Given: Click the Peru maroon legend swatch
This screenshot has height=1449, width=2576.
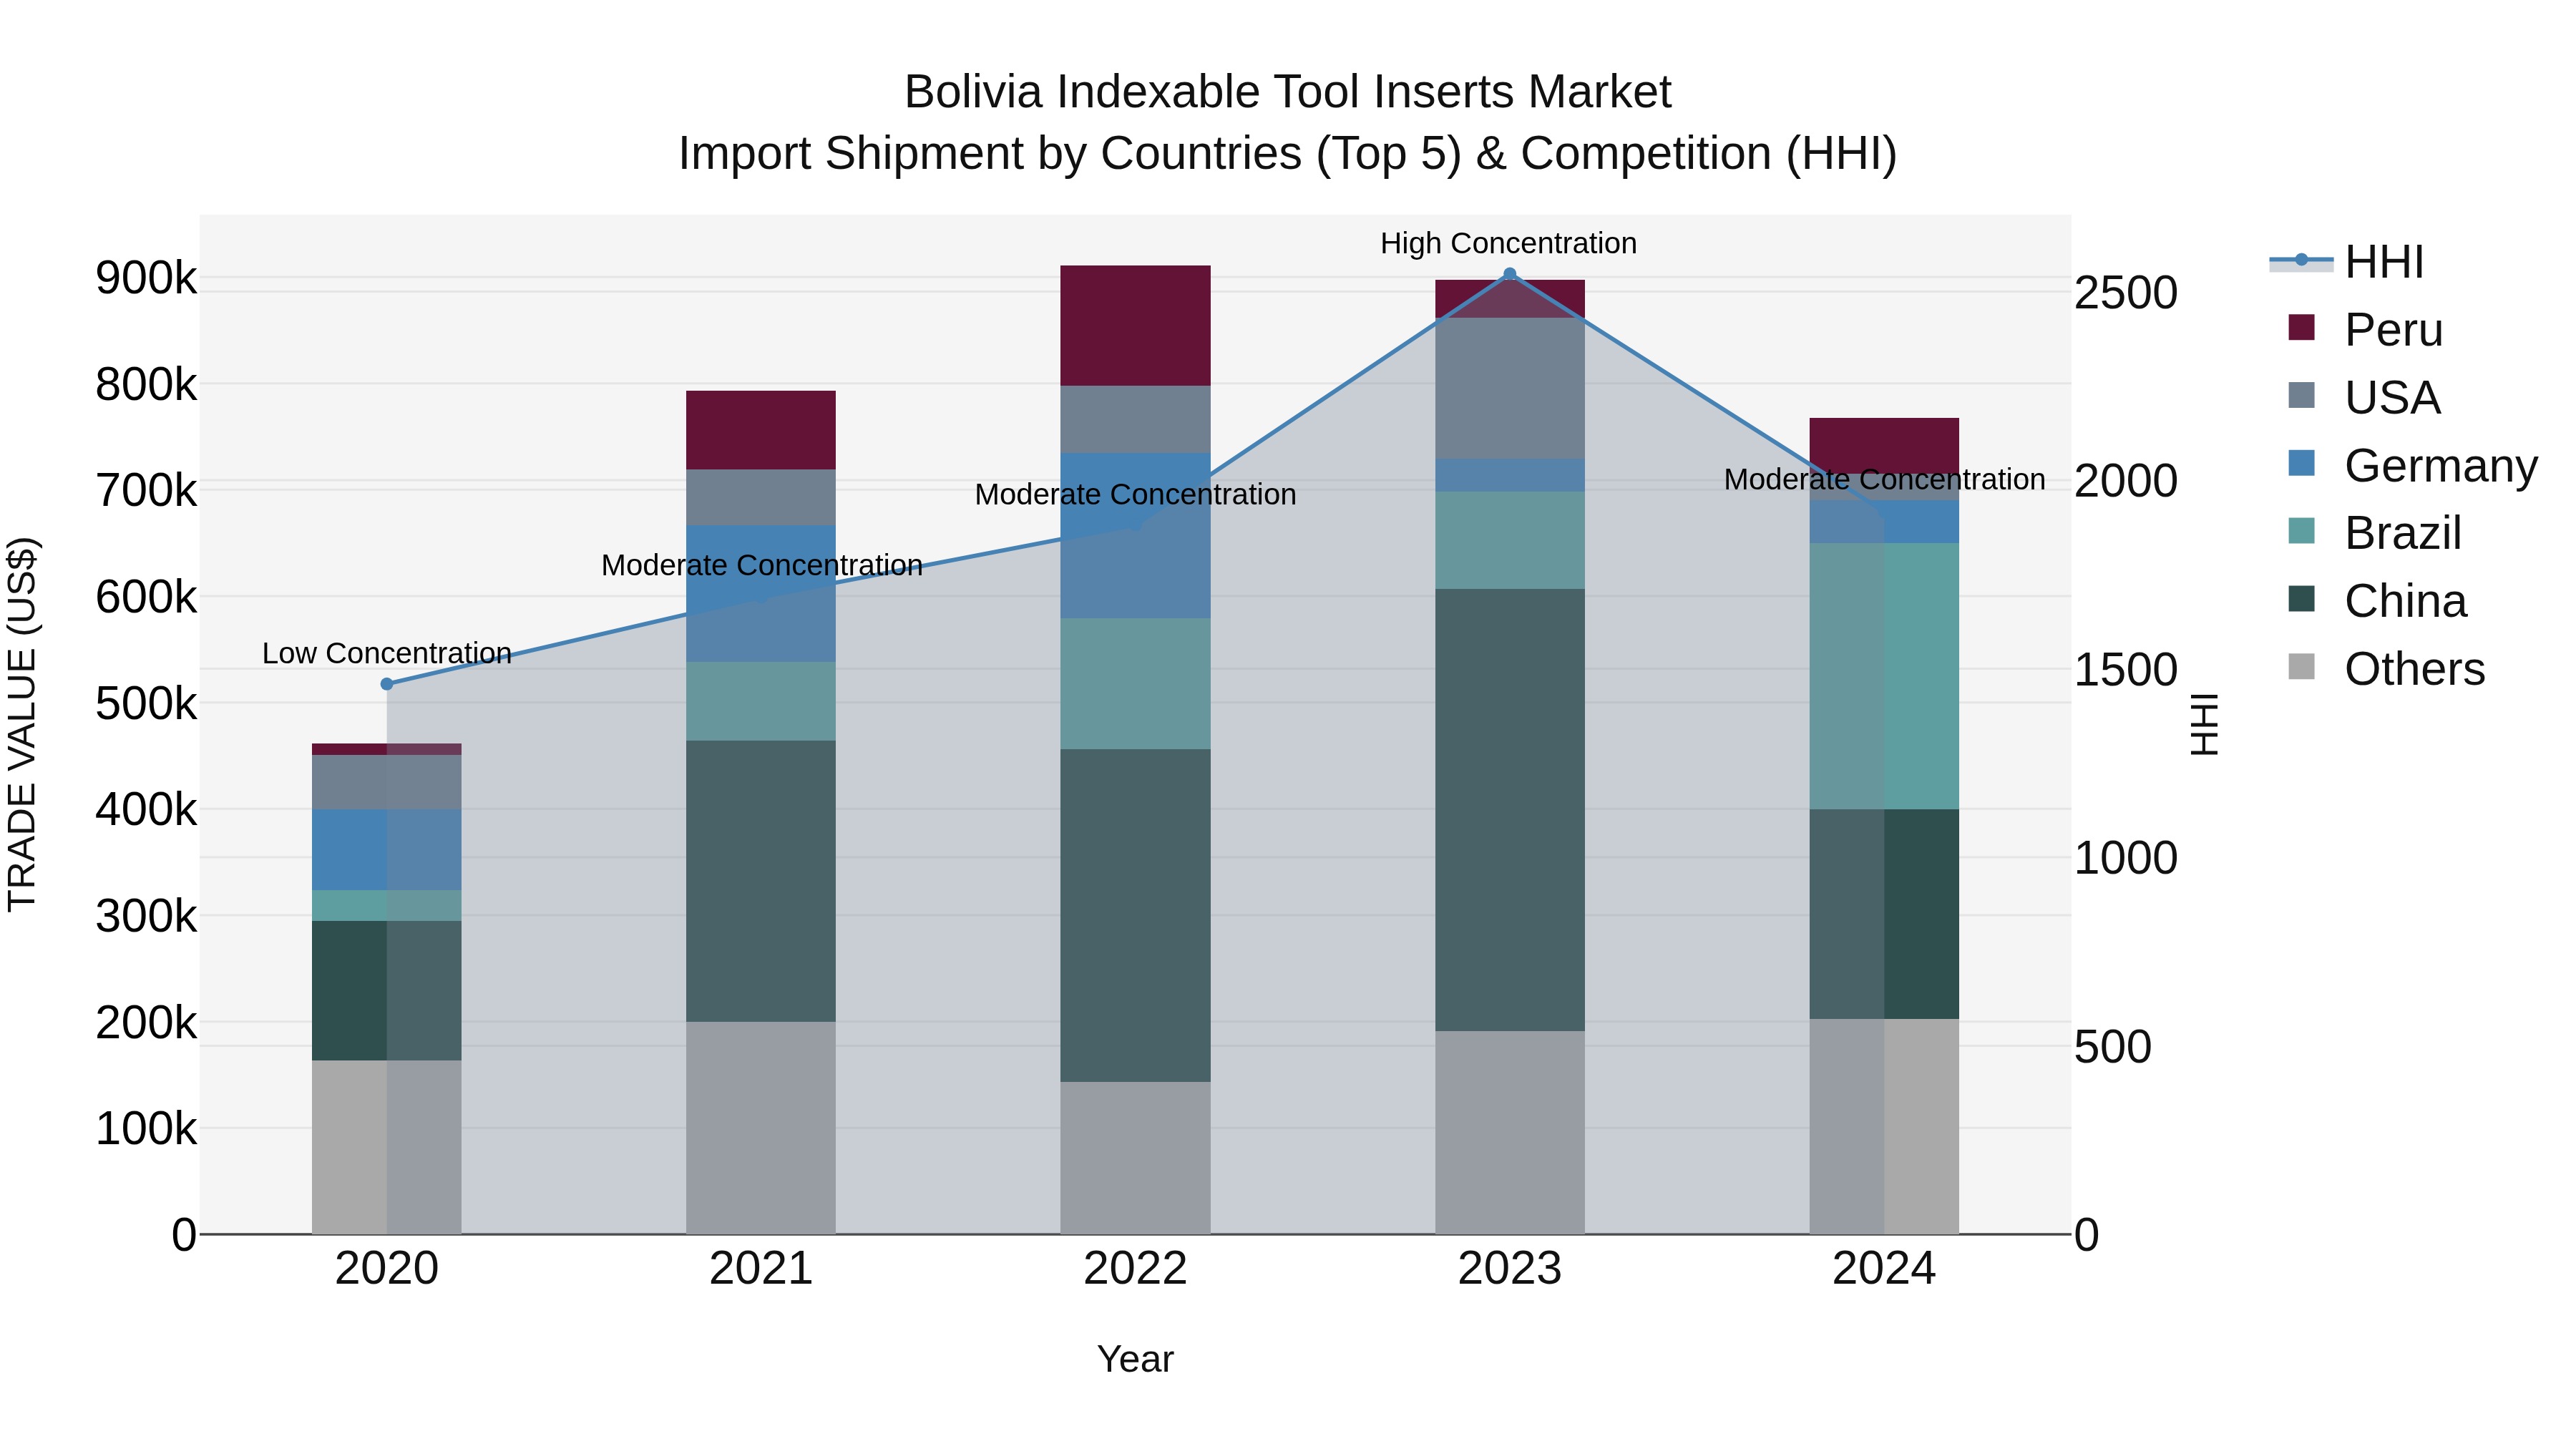Looking at the screenshot, I should click(x=2301, y=327).
